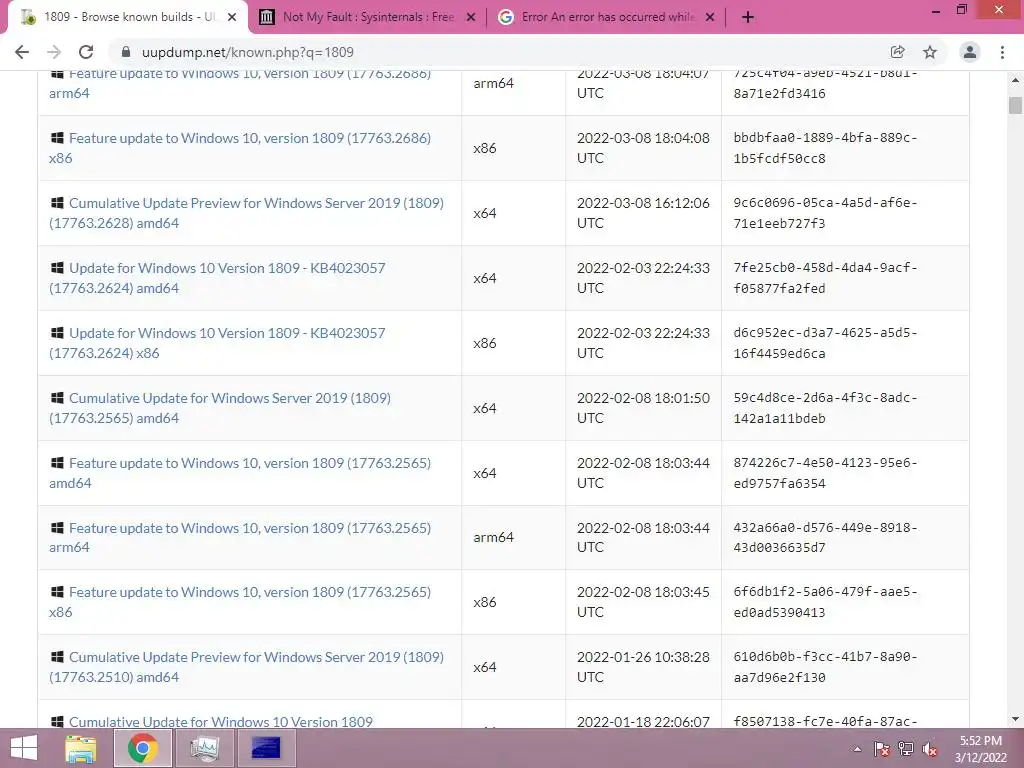This screenshot has height=768, width=1024.
Task: Click Windows logo beside KB4023057 amd64 update
Action: [57, 268]
